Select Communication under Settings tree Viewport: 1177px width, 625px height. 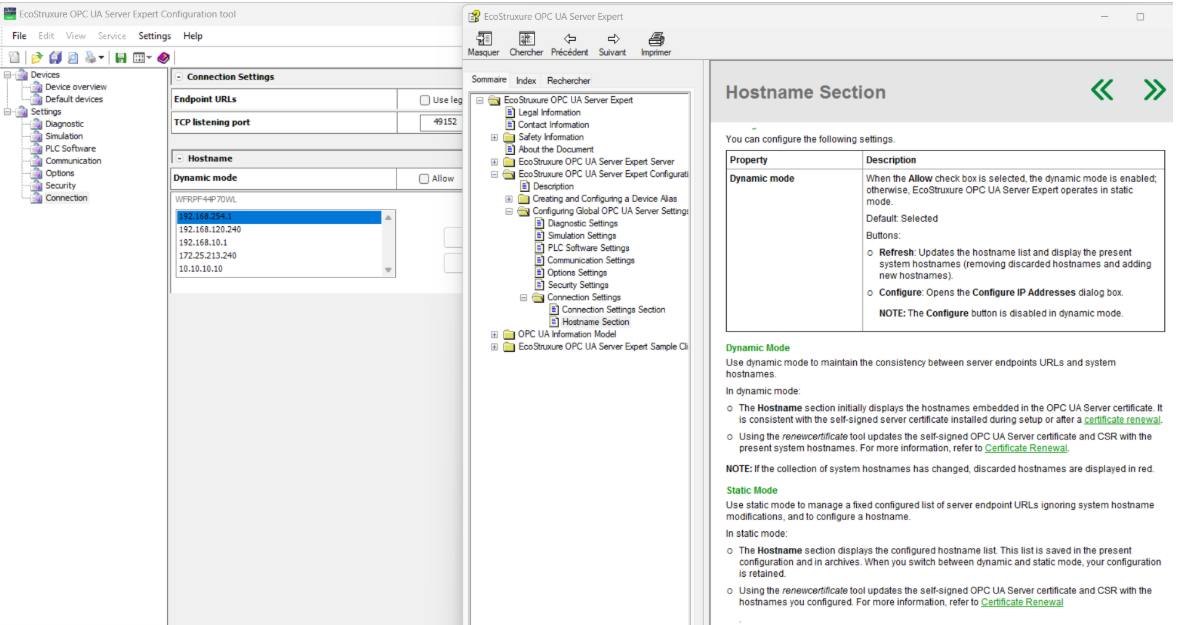point(73,161)
